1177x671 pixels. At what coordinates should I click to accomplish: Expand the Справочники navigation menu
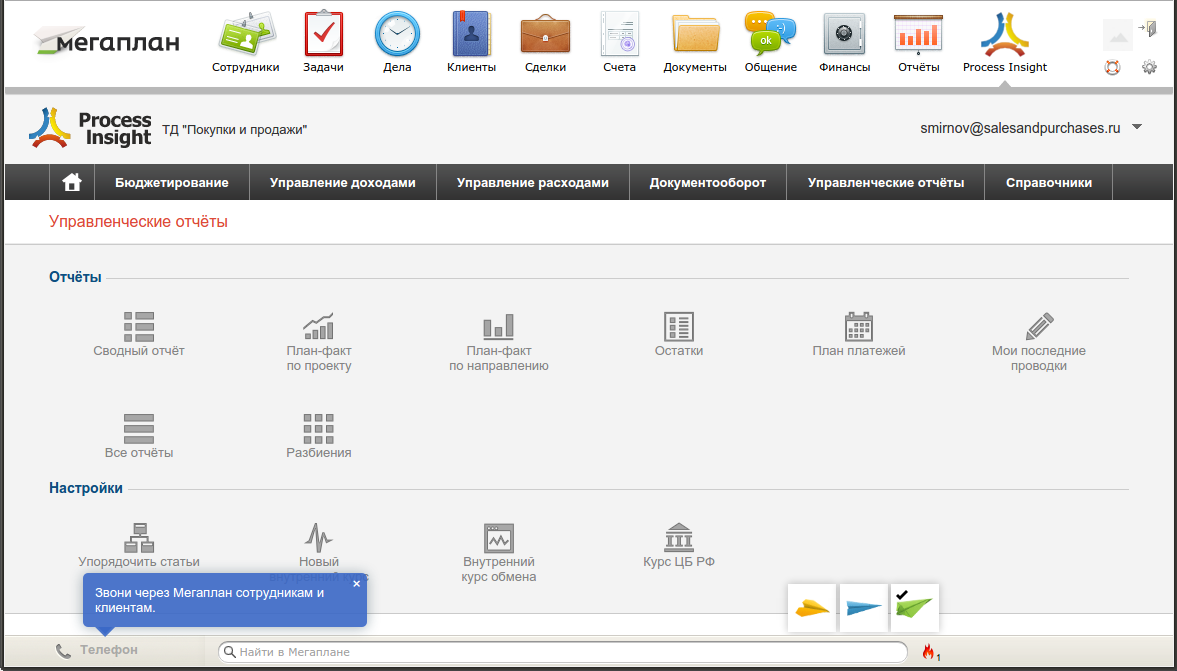click(1048, 183)
